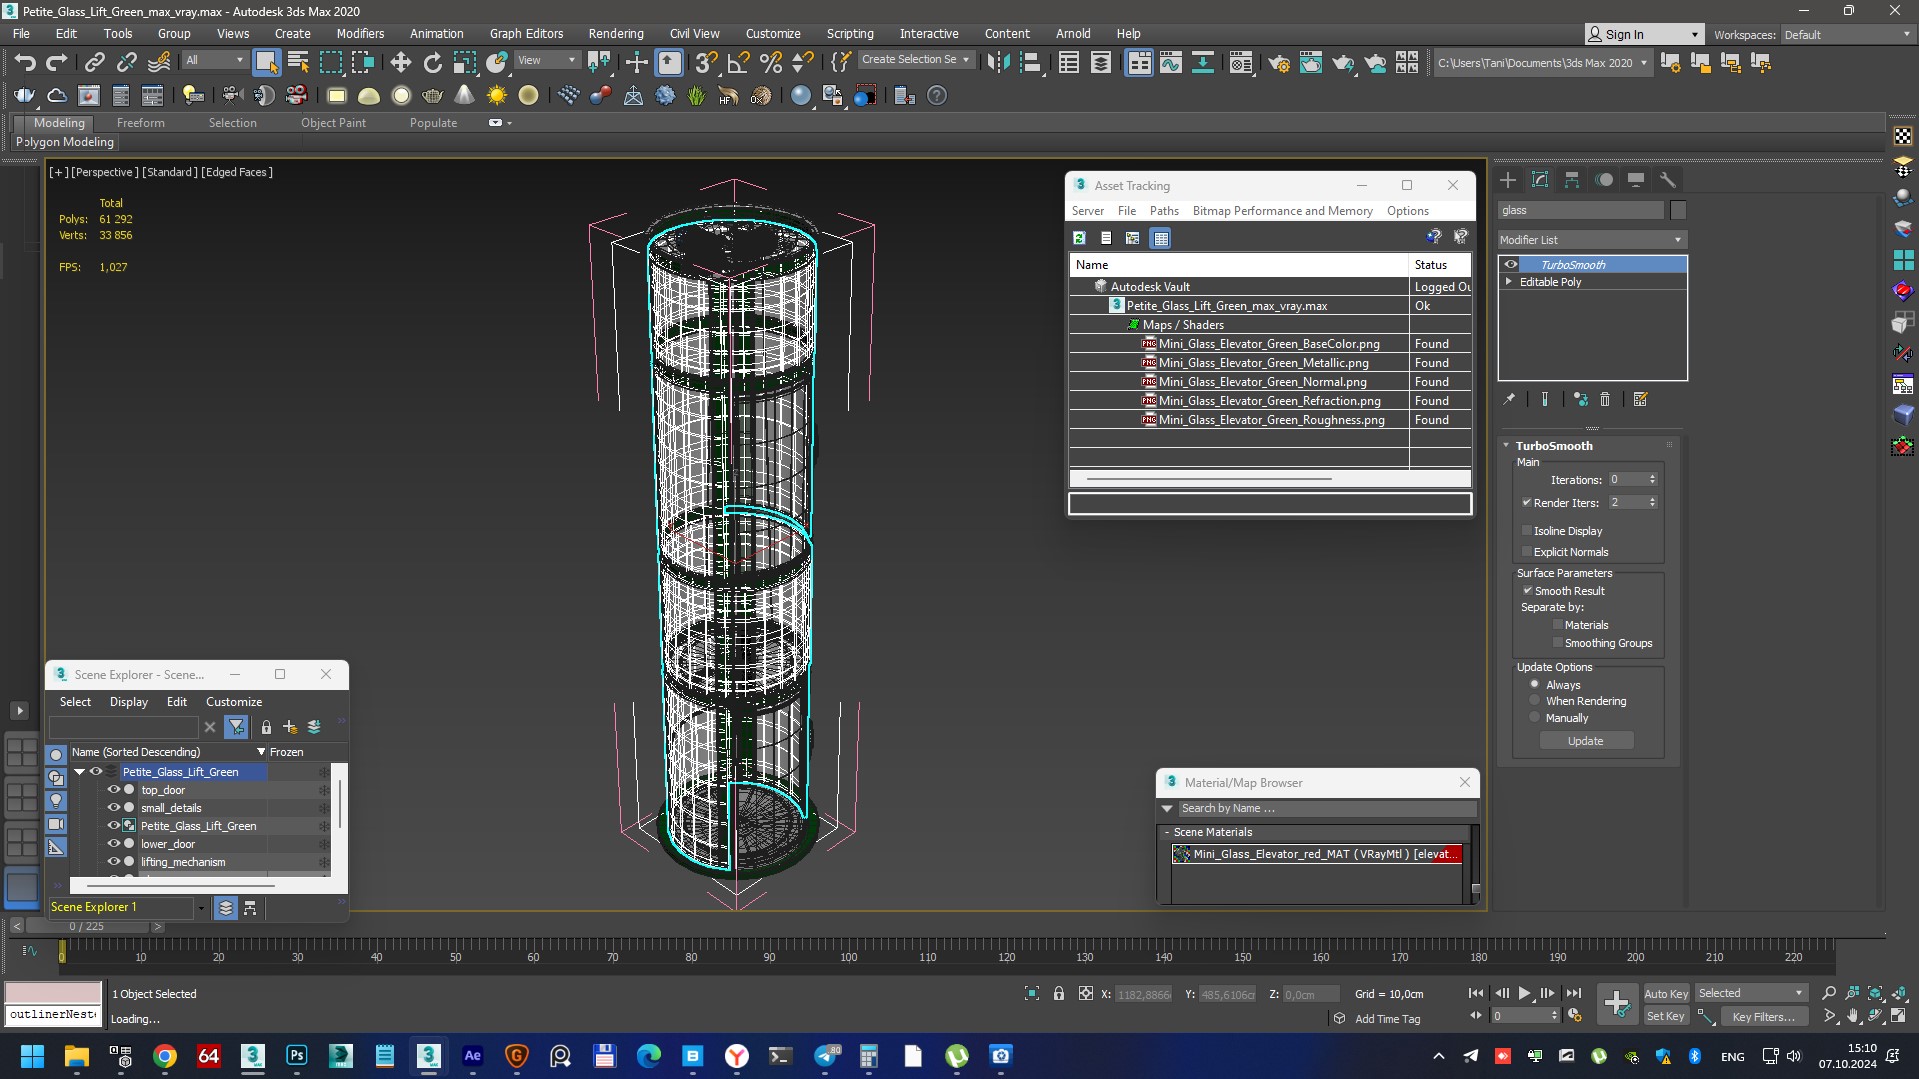
Task: Open the Hierarchy tab in Command Panel
Action: coord(1572,180)
